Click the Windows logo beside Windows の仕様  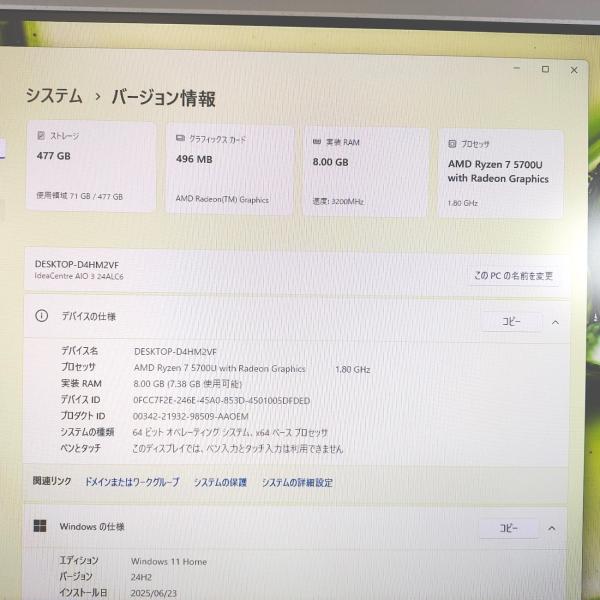pyautogui.click(x=40, y=526)
